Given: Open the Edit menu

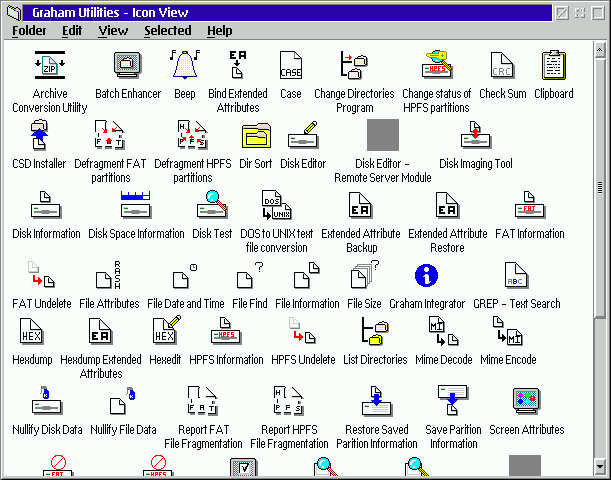Looking at the screenshot, I should pos(72,31).
